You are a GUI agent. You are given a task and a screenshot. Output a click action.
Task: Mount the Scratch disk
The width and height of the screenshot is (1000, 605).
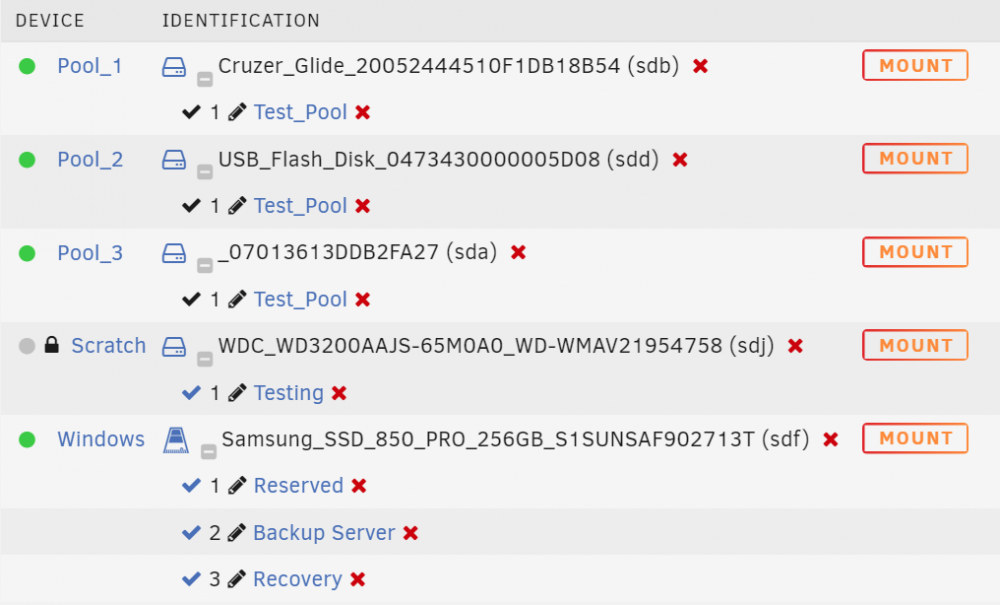pyautogui.click(x=915, y=345)
